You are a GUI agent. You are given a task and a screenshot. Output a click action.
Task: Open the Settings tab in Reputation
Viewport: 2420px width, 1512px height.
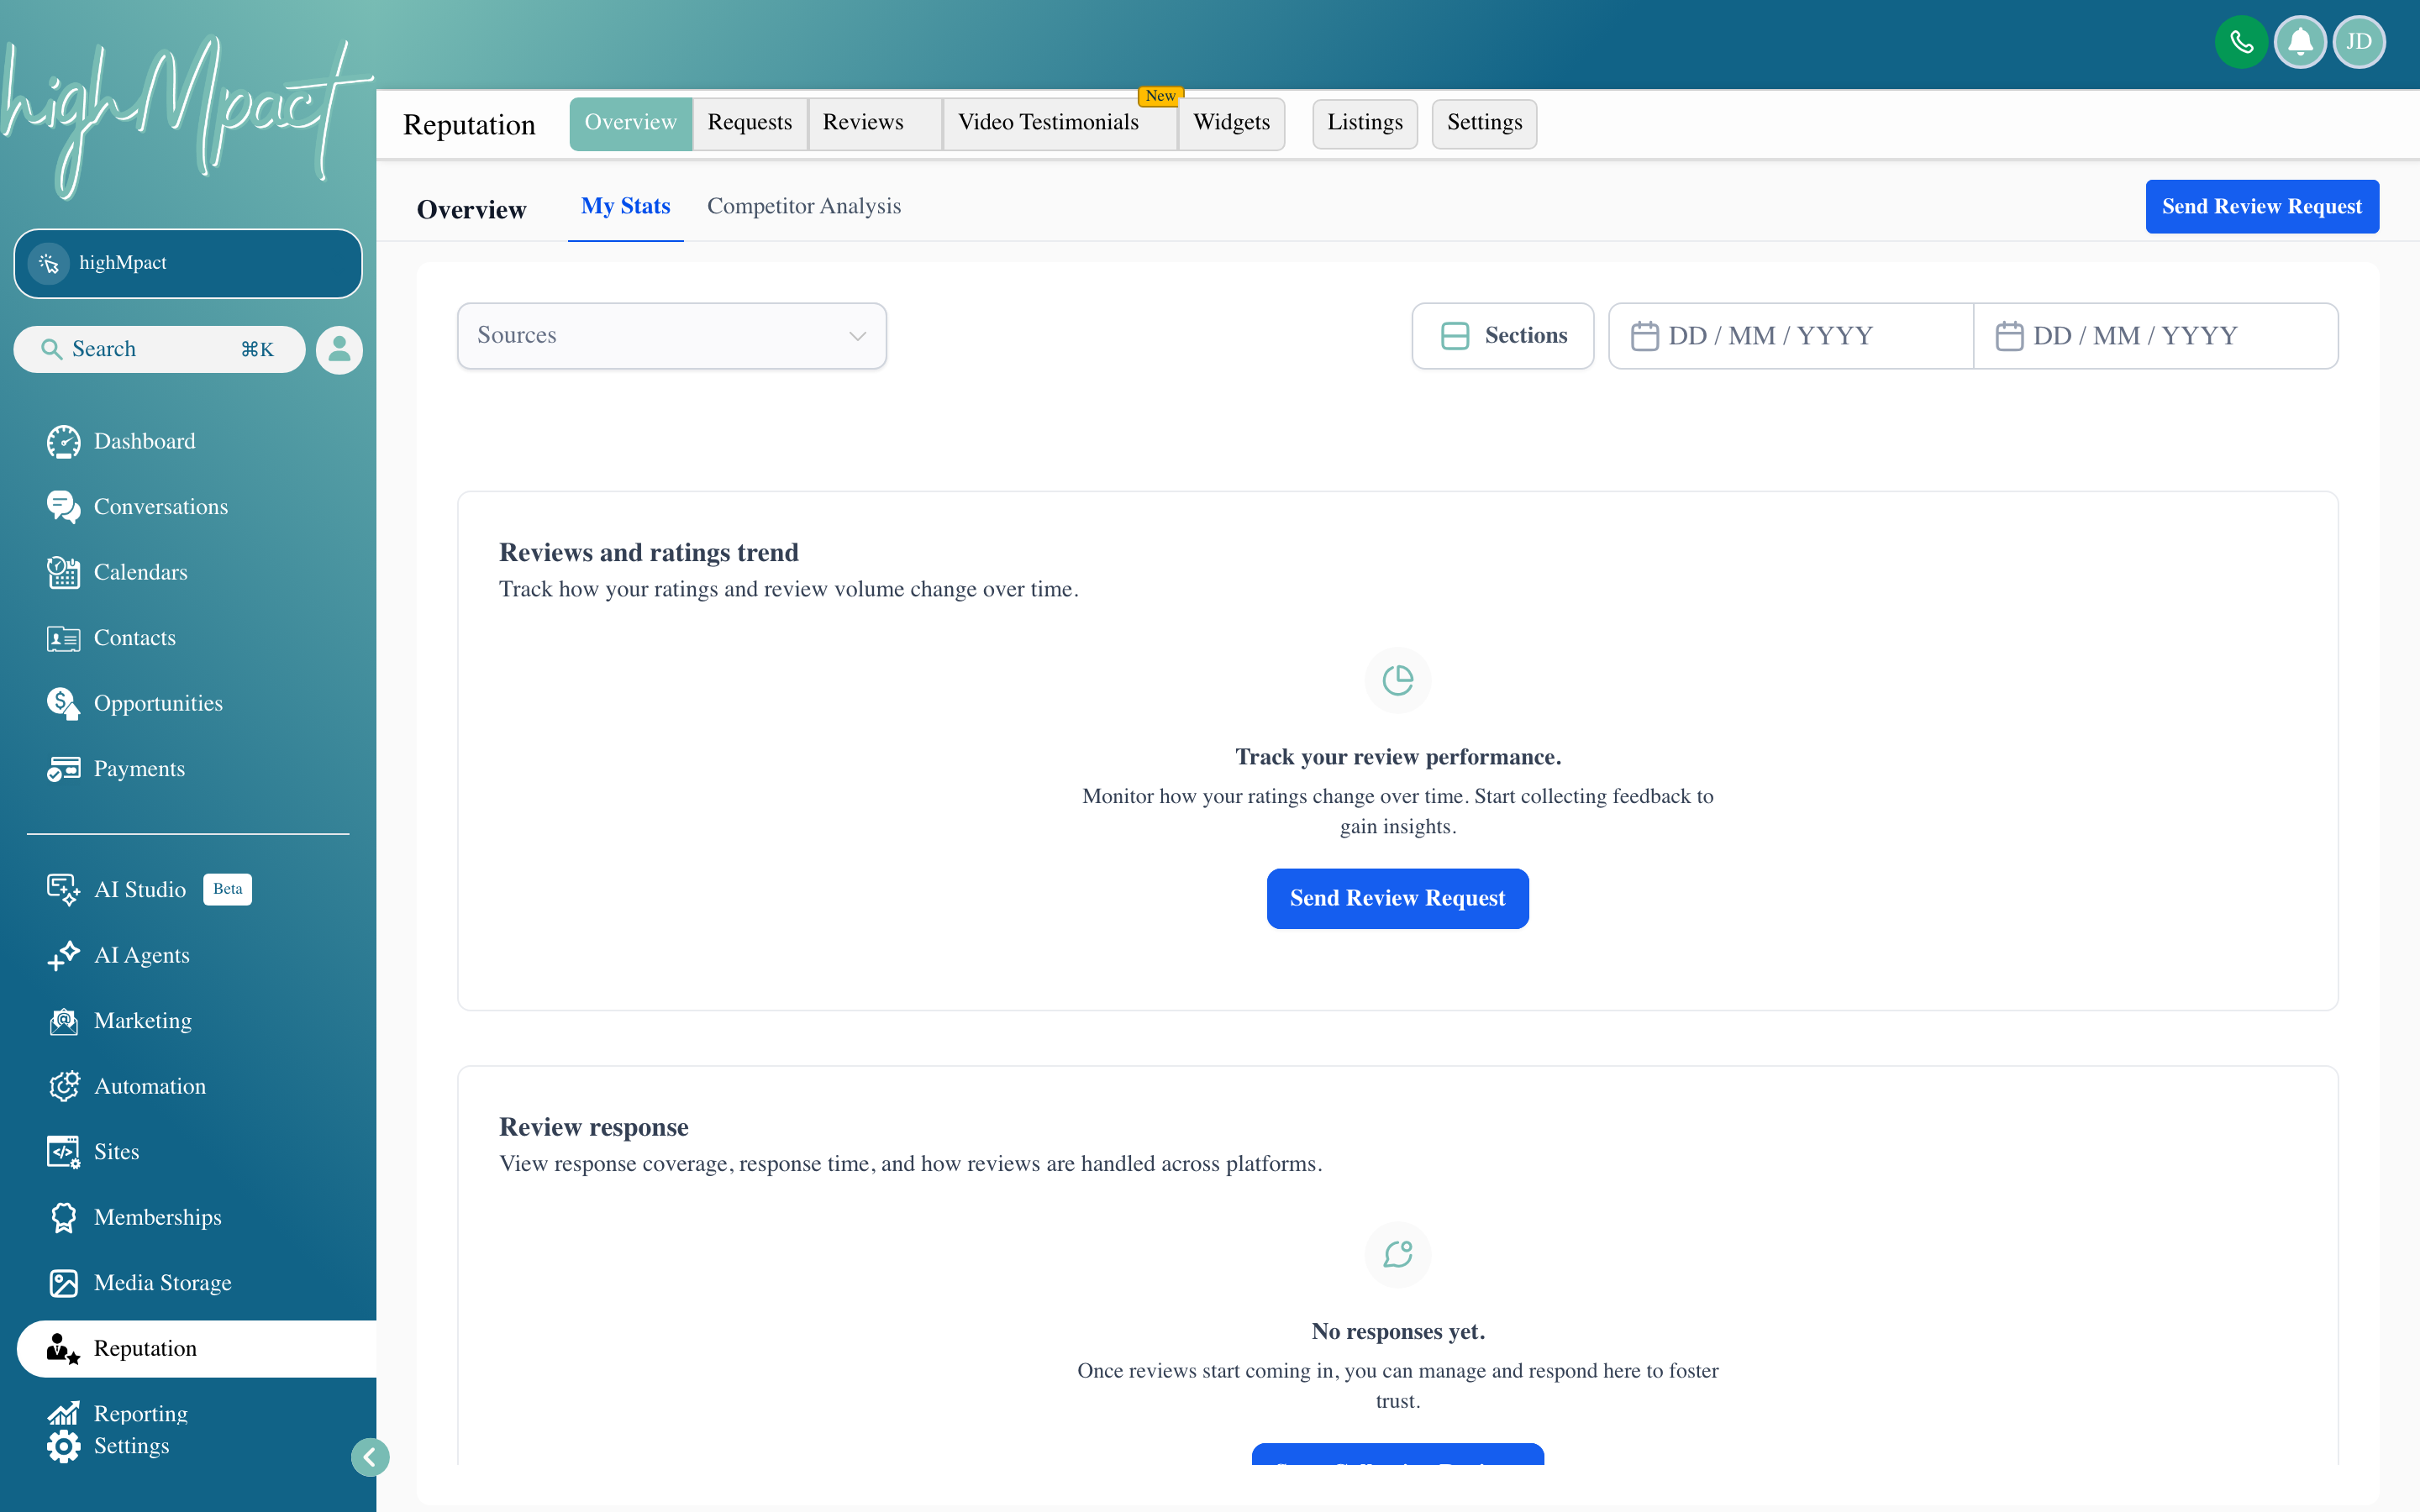pyautogui.click(x=1484, y=123)
